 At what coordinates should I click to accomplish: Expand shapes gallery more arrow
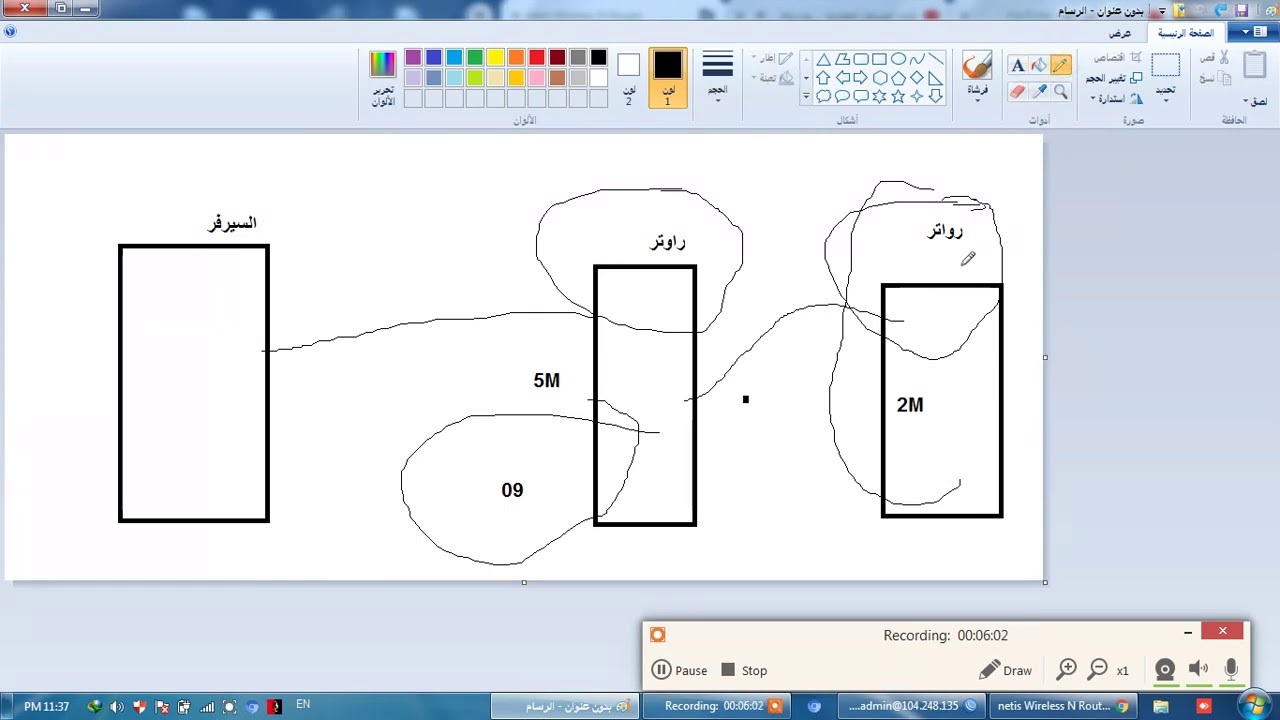805,97
